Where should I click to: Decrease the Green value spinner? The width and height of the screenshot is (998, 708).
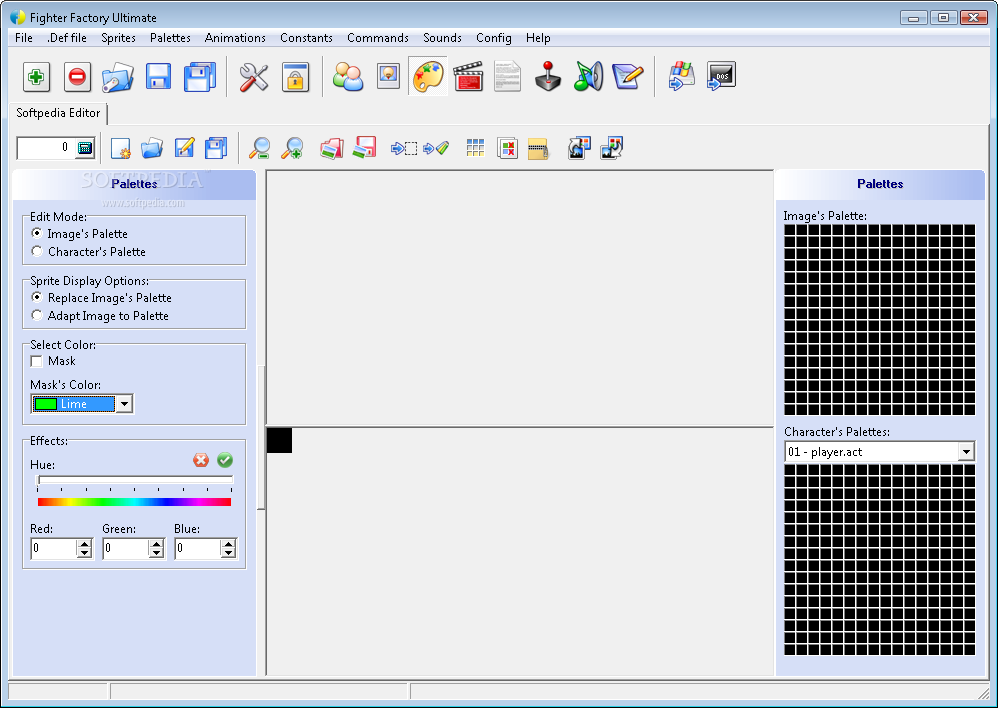tap(157, 553)
